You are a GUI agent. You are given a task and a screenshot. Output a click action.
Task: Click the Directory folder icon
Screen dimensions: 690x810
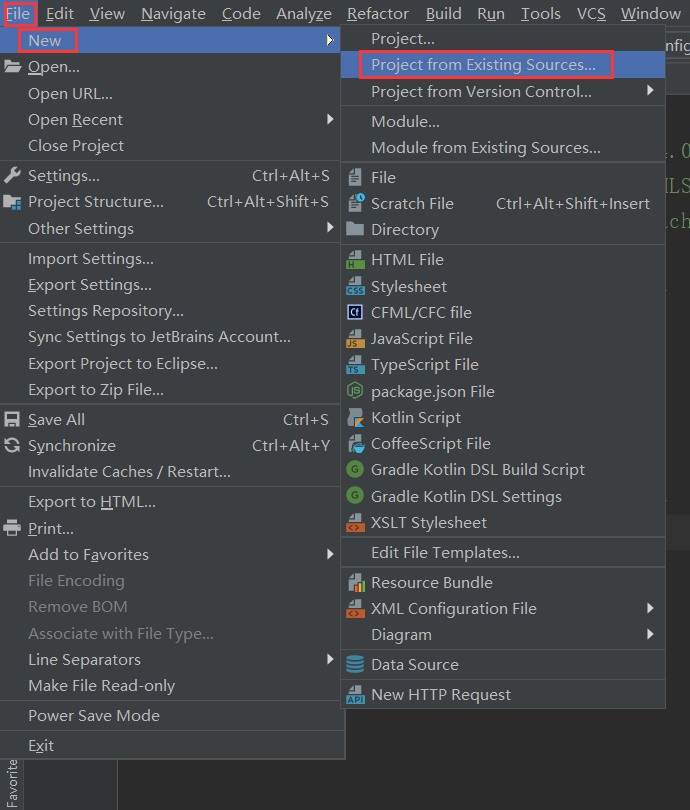tap(355, 229)
